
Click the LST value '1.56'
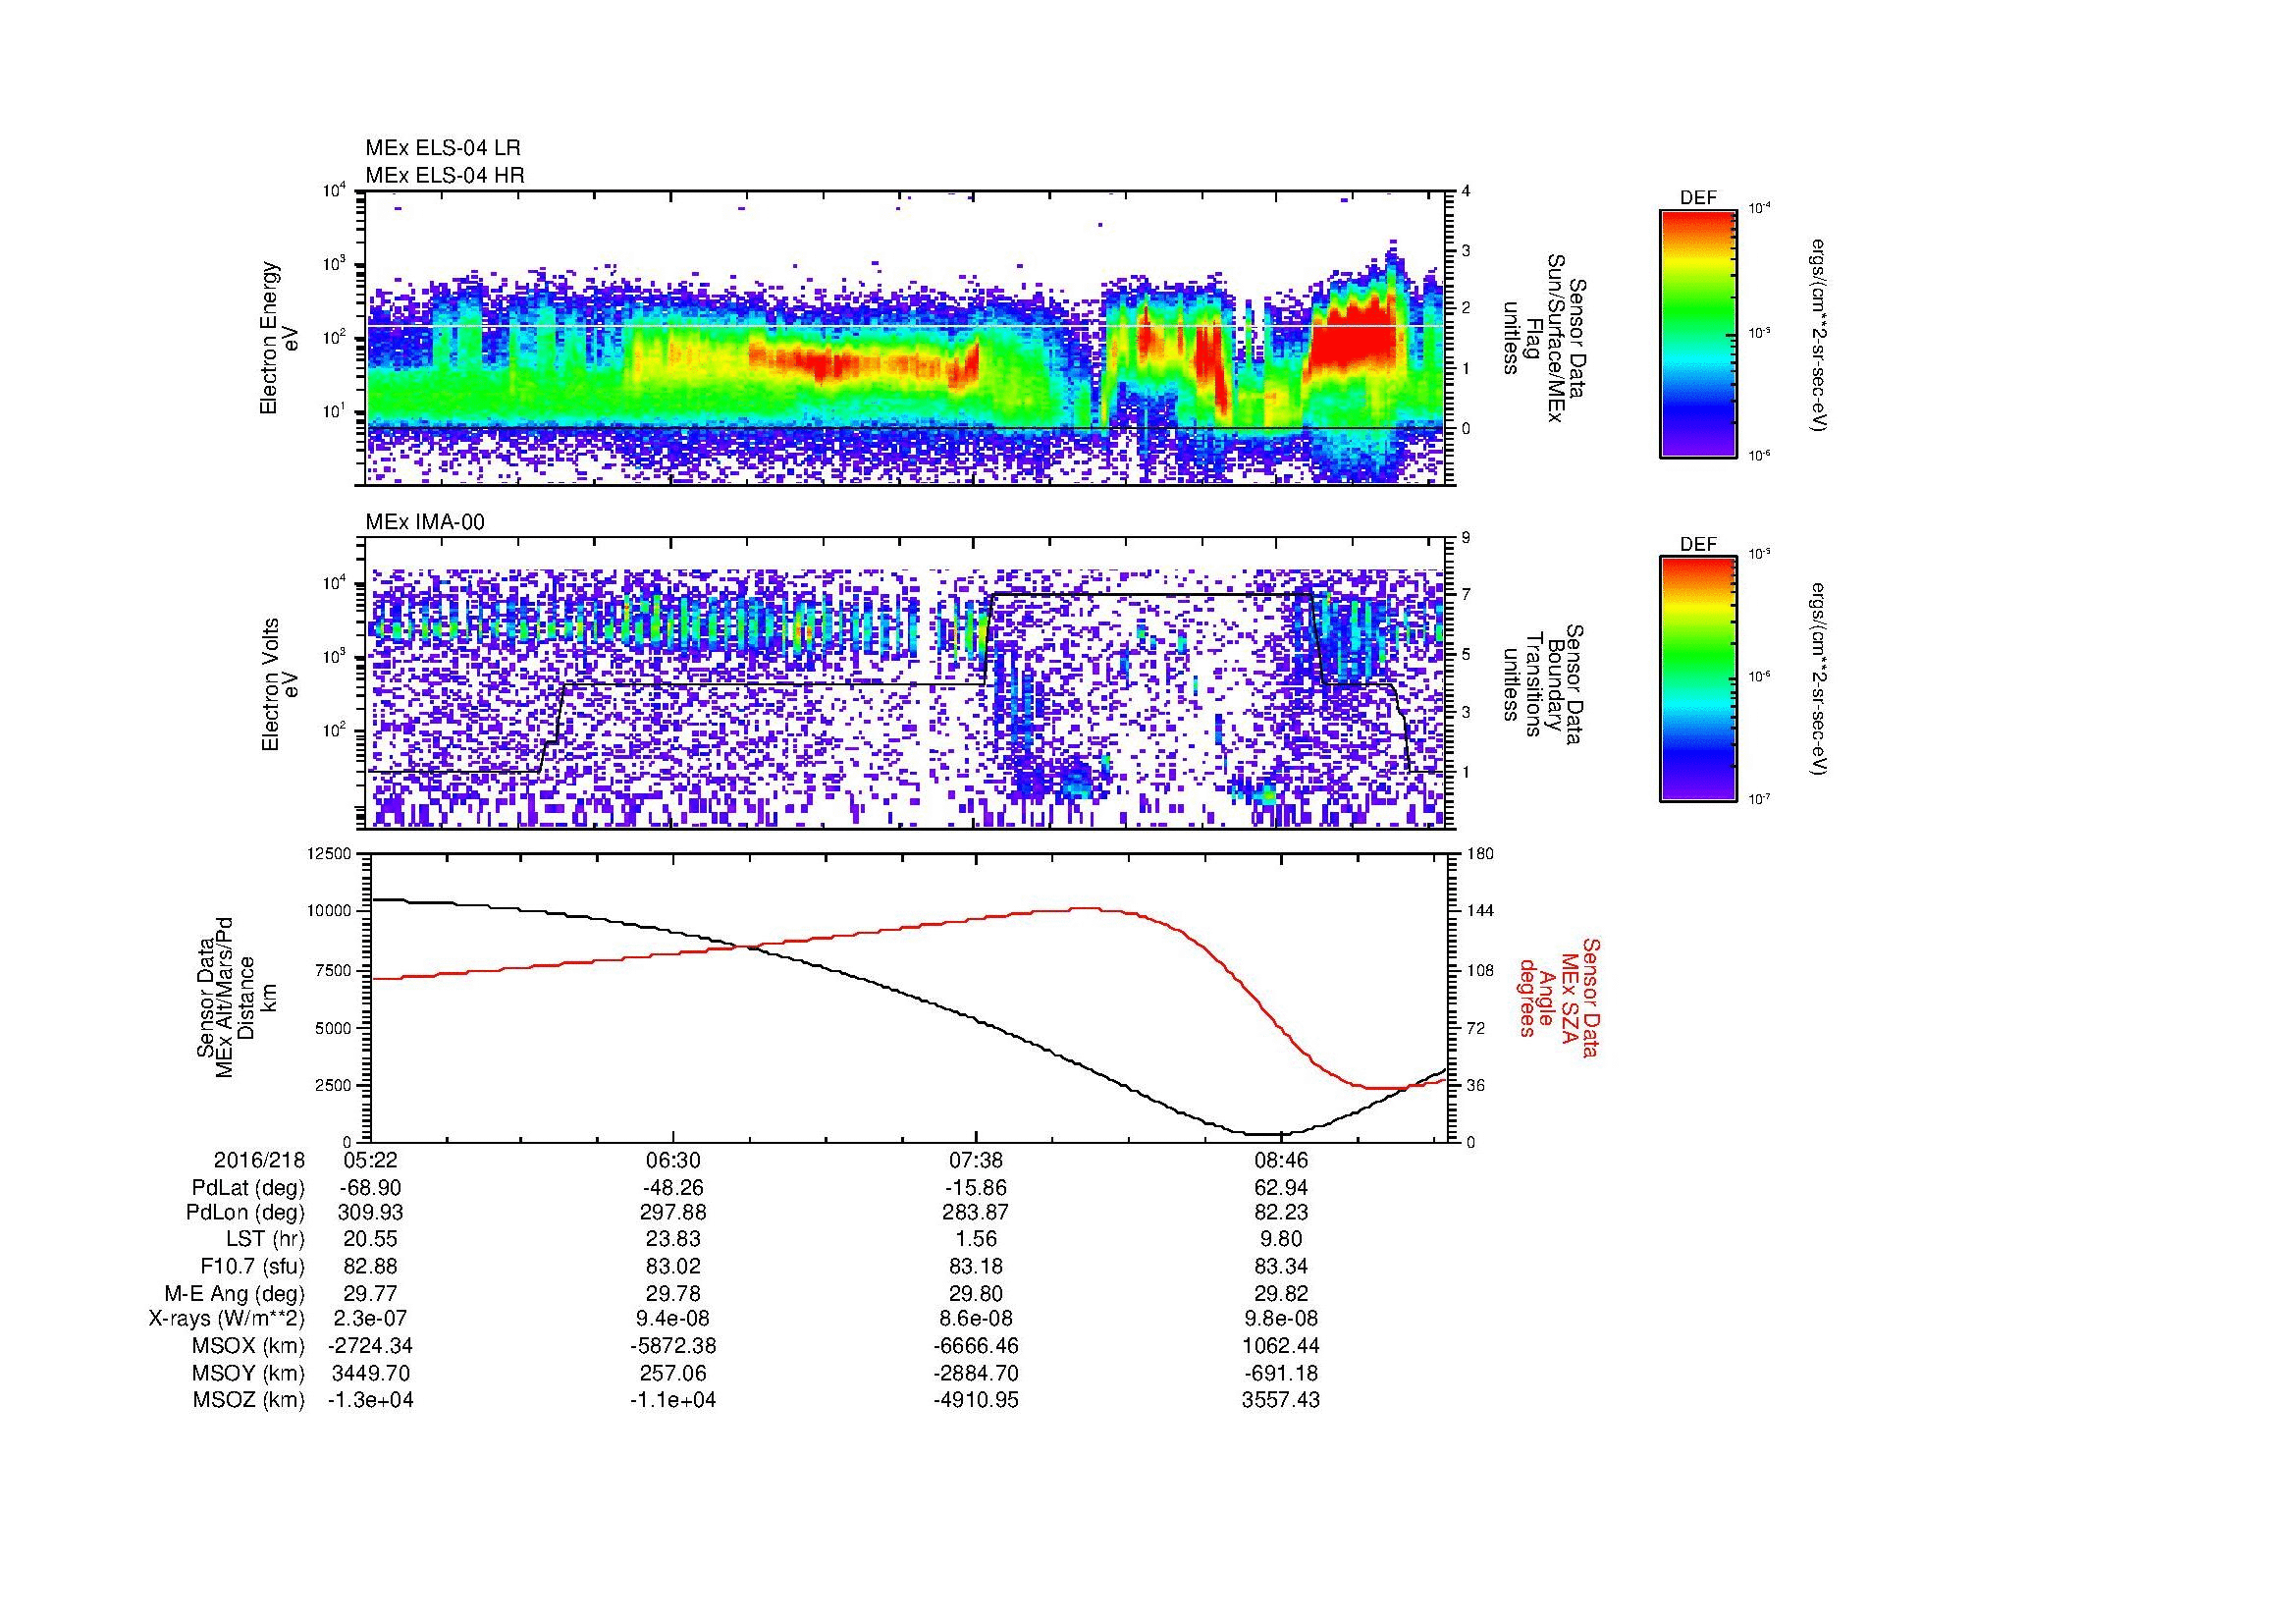click(x=976, y=1240)
